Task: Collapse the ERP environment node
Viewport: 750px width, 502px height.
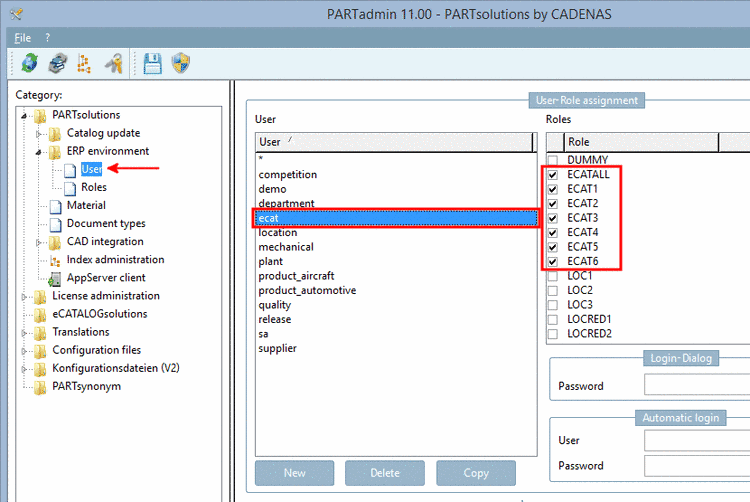Action: (x=39, y=152)
